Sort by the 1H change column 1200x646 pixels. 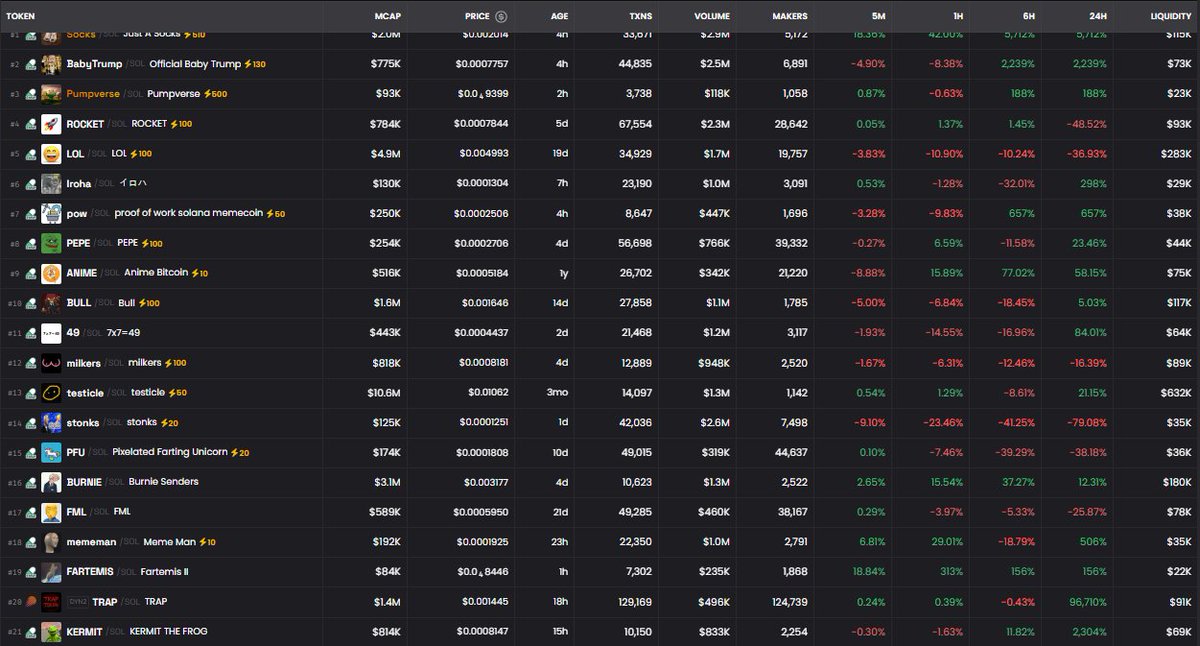point(956,17)
